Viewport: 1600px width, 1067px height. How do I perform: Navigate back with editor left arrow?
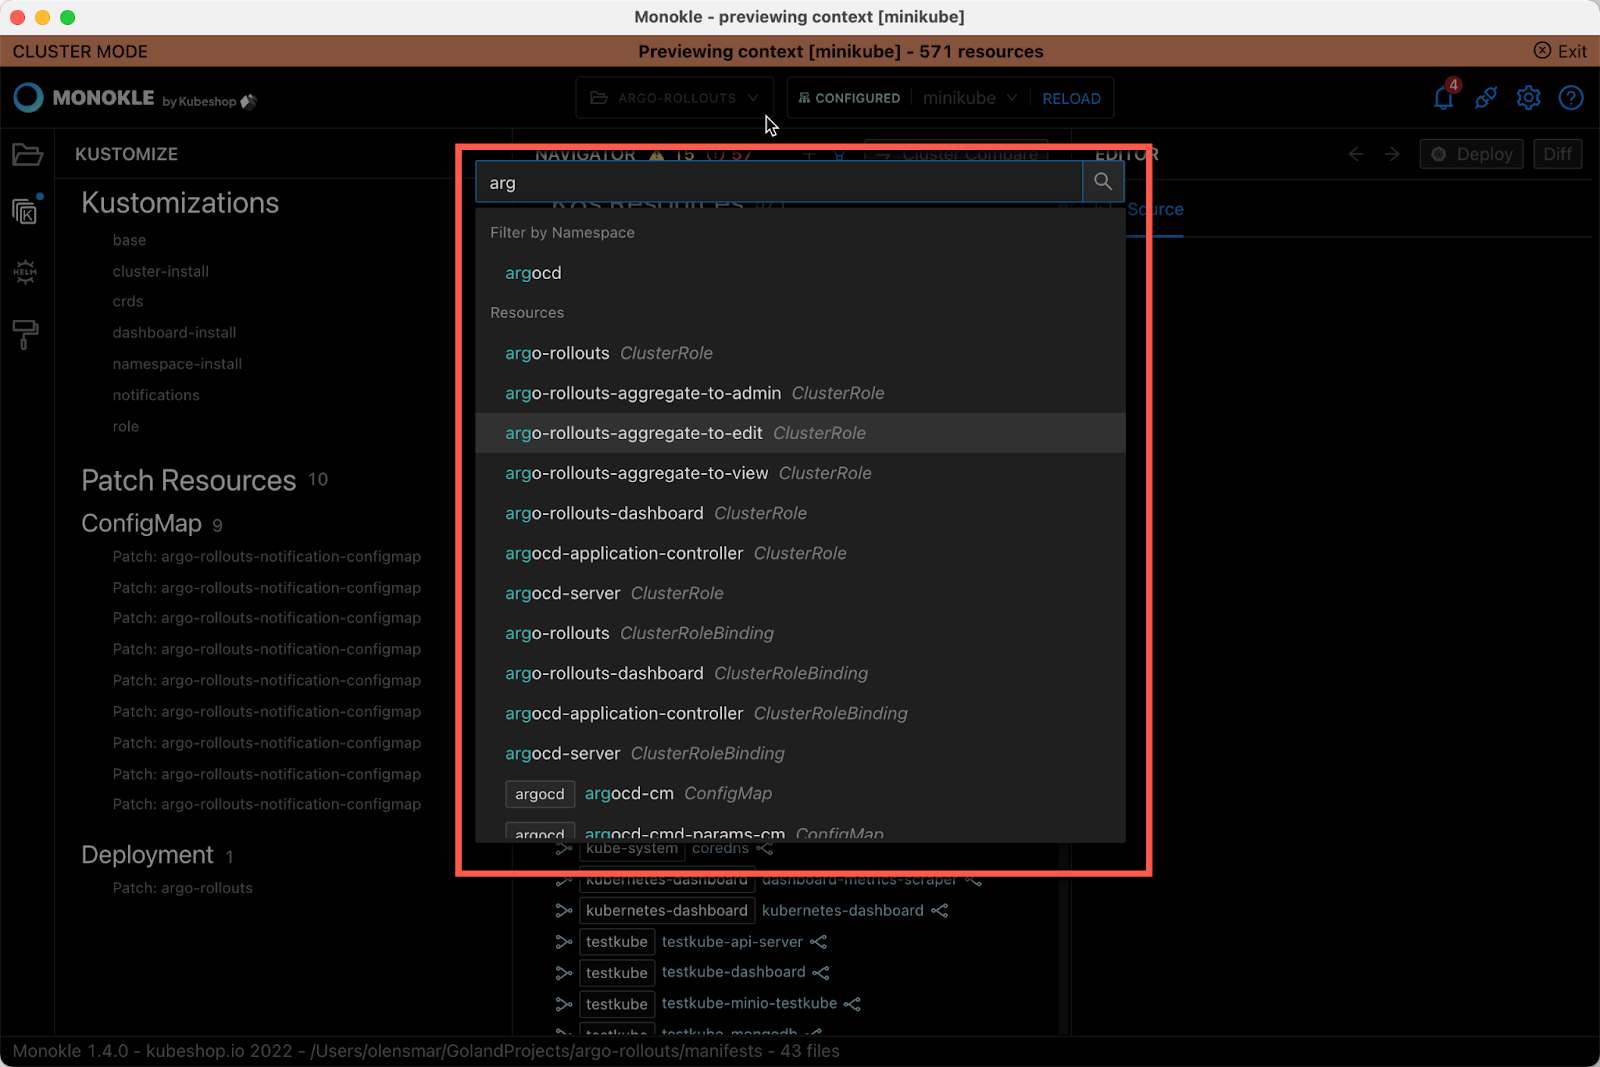(1356, 154)
